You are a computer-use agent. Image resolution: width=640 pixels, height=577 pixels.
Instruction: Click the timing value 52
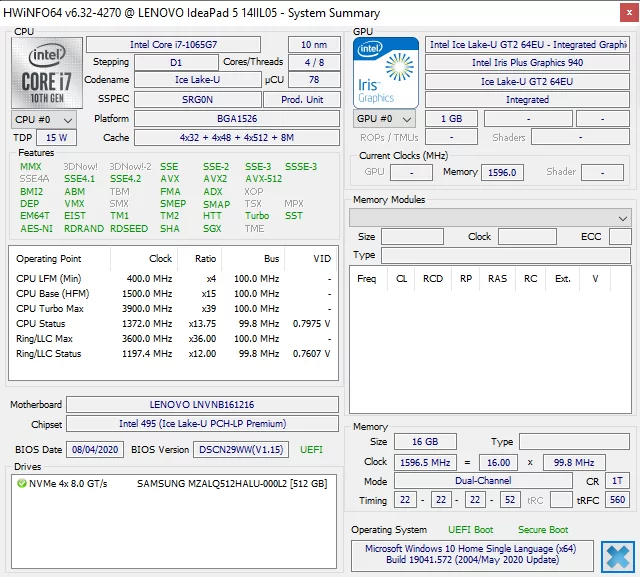510,499
